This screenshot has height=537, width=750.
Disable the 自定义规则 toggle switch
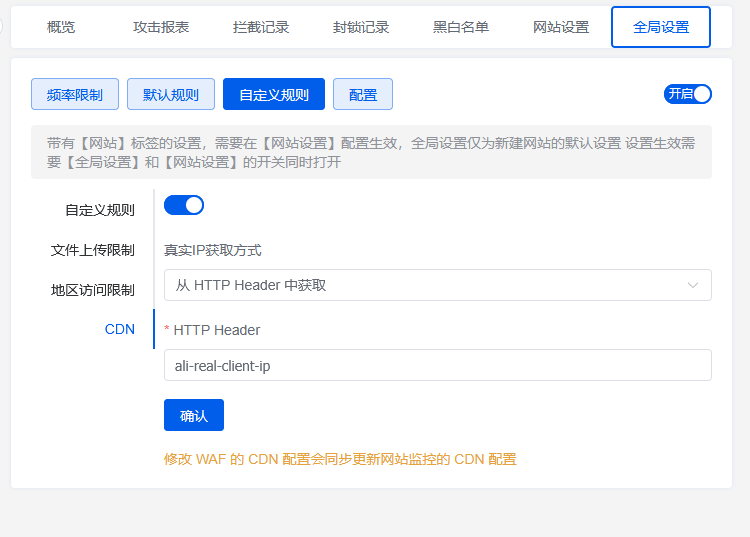point(184,205)
